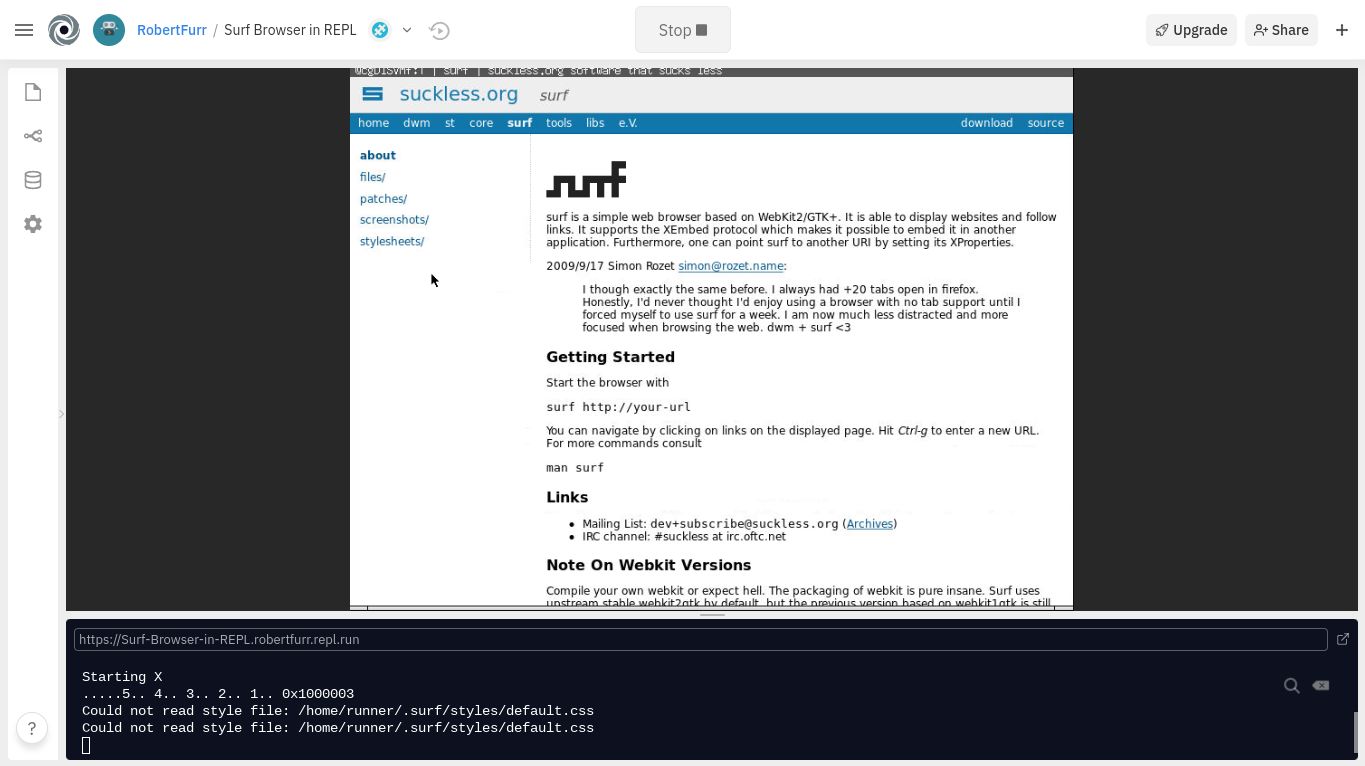Click the 'Links' section heading

tap(567, 497)
